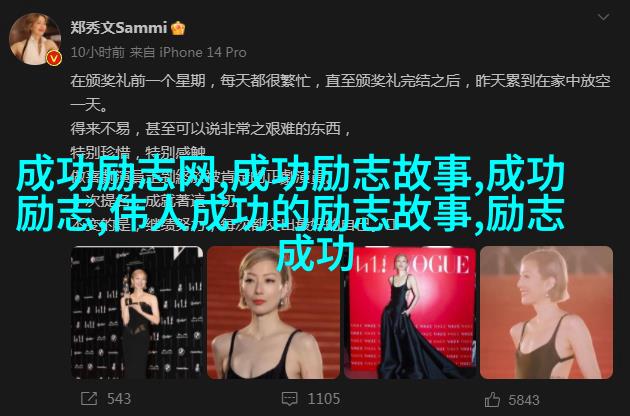Image resolution: width=630 pixels, height=416 pixels.
Task: Click the 5843 like count
Action: [x=524, y=400]
